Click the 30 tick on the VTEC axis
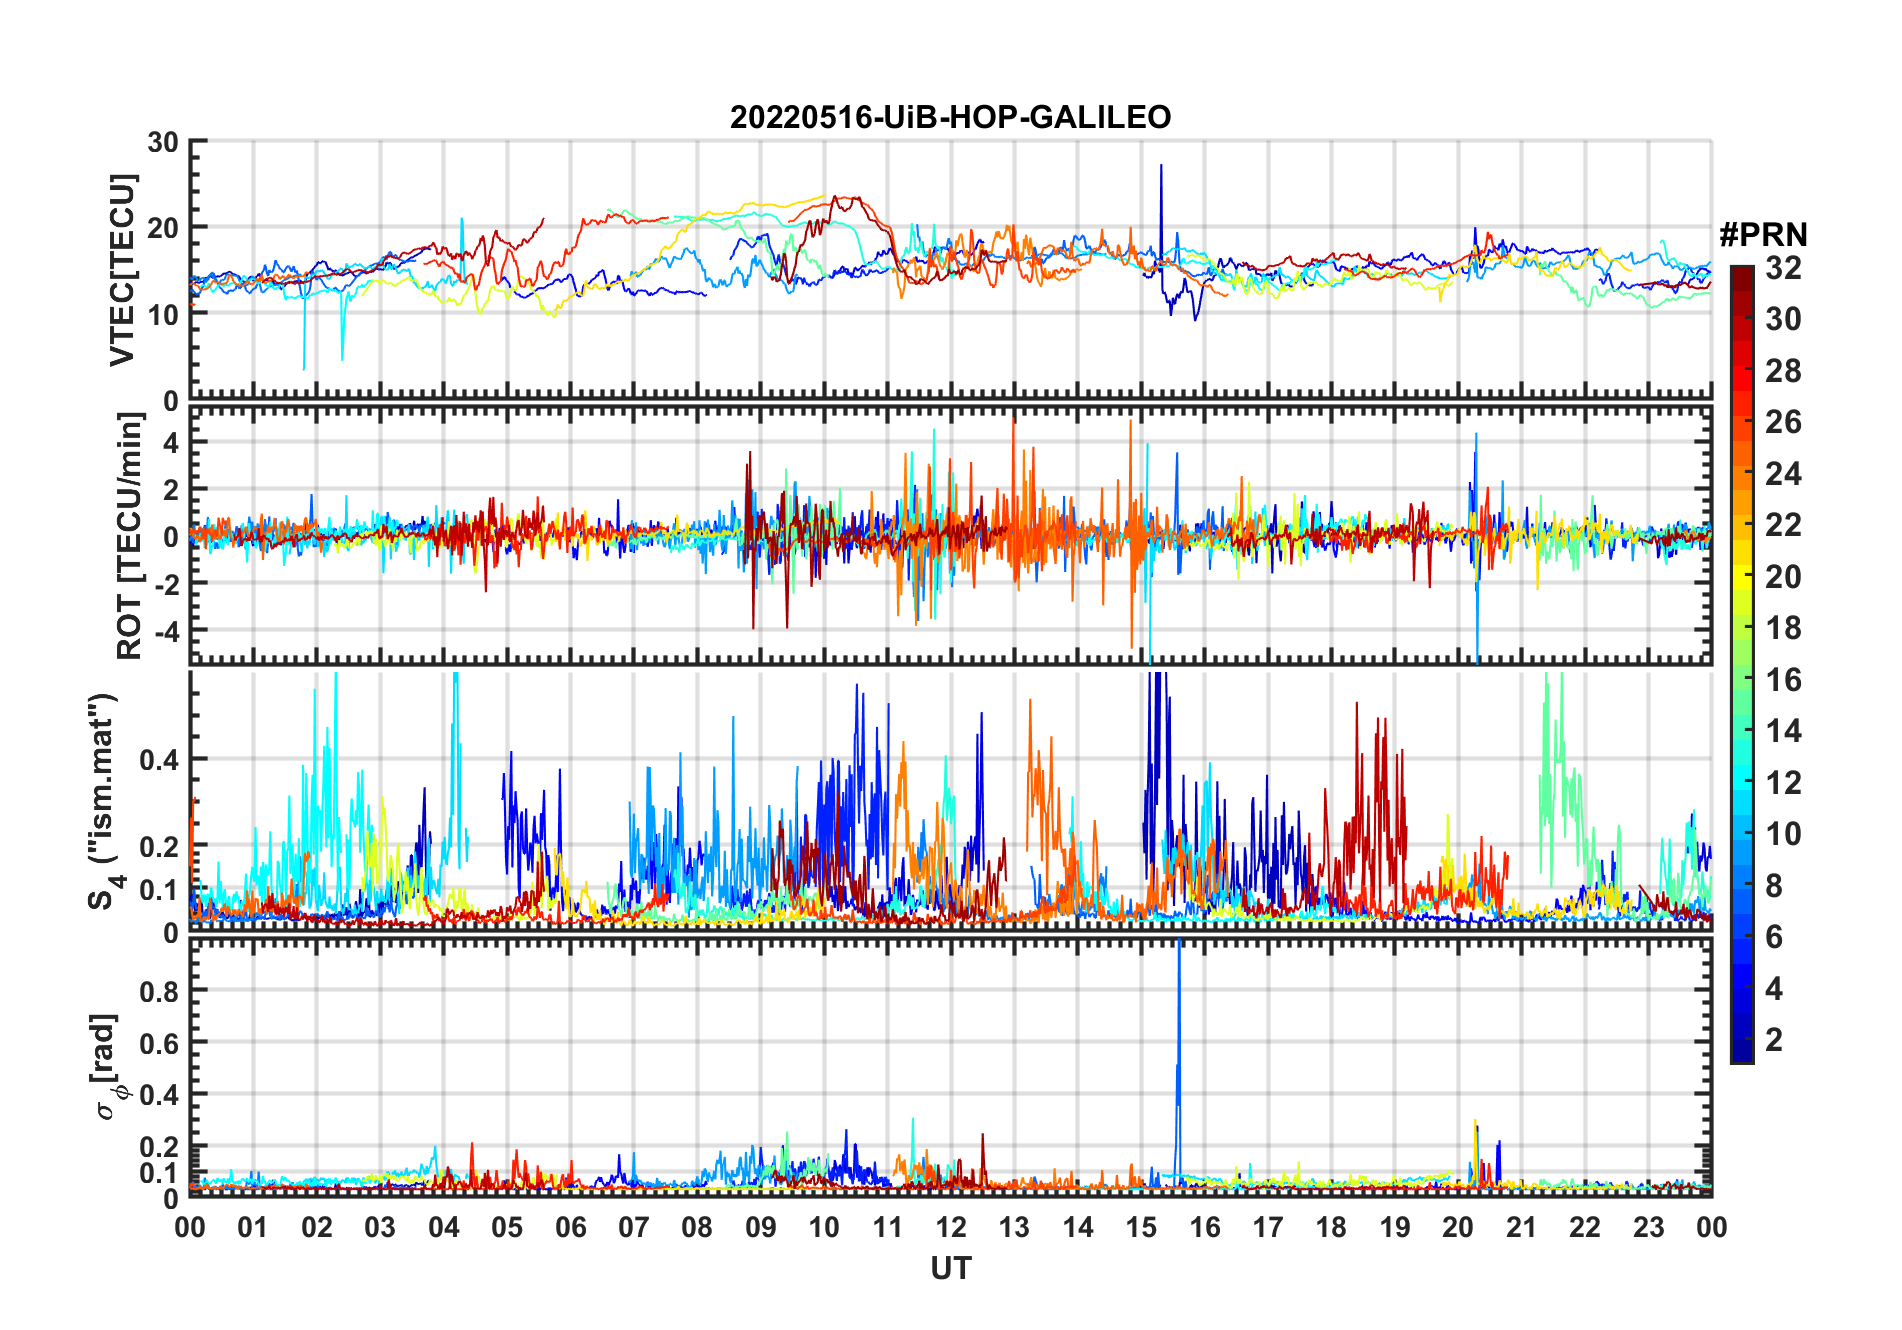 (163, 143)
